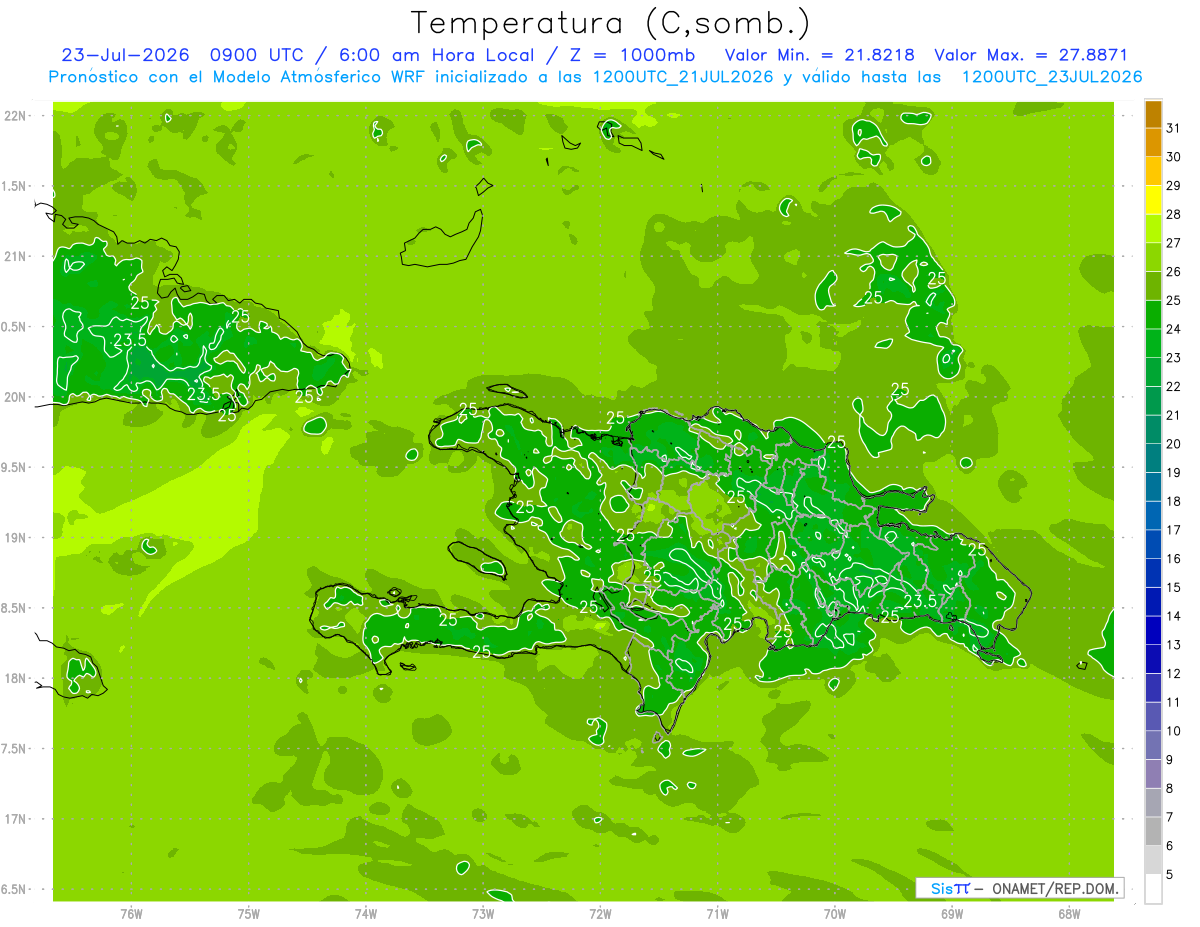Screen dimensions: 1200x927
Task: Click the "22N" latitude axis label
Action: point(16,115)
